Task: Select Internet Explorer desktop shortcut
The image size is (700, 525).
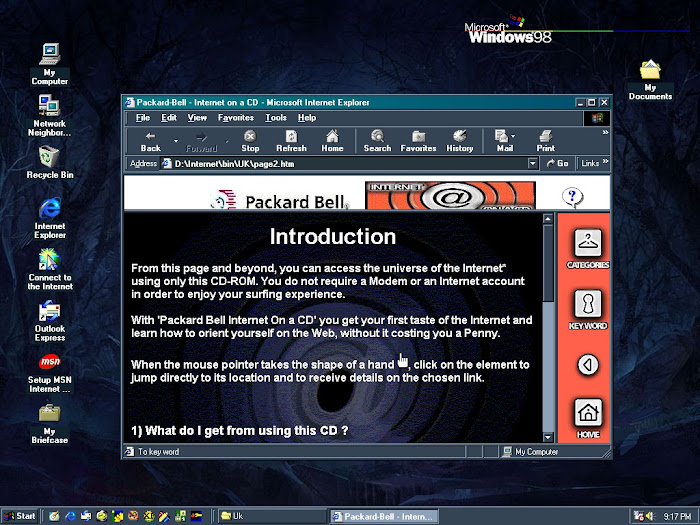Action: coord(50,217)
